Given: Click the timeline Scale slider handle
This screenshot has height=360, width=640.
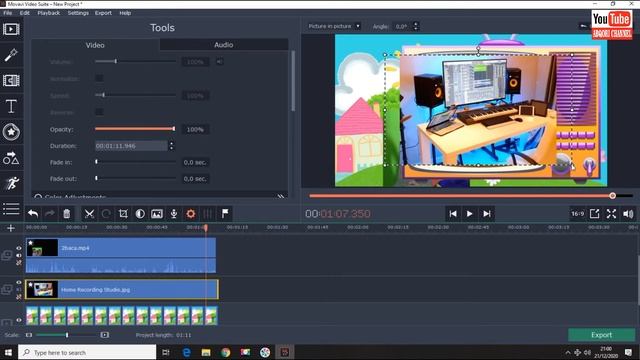Looking at the screenshot, I should click(x=67, y=335).
